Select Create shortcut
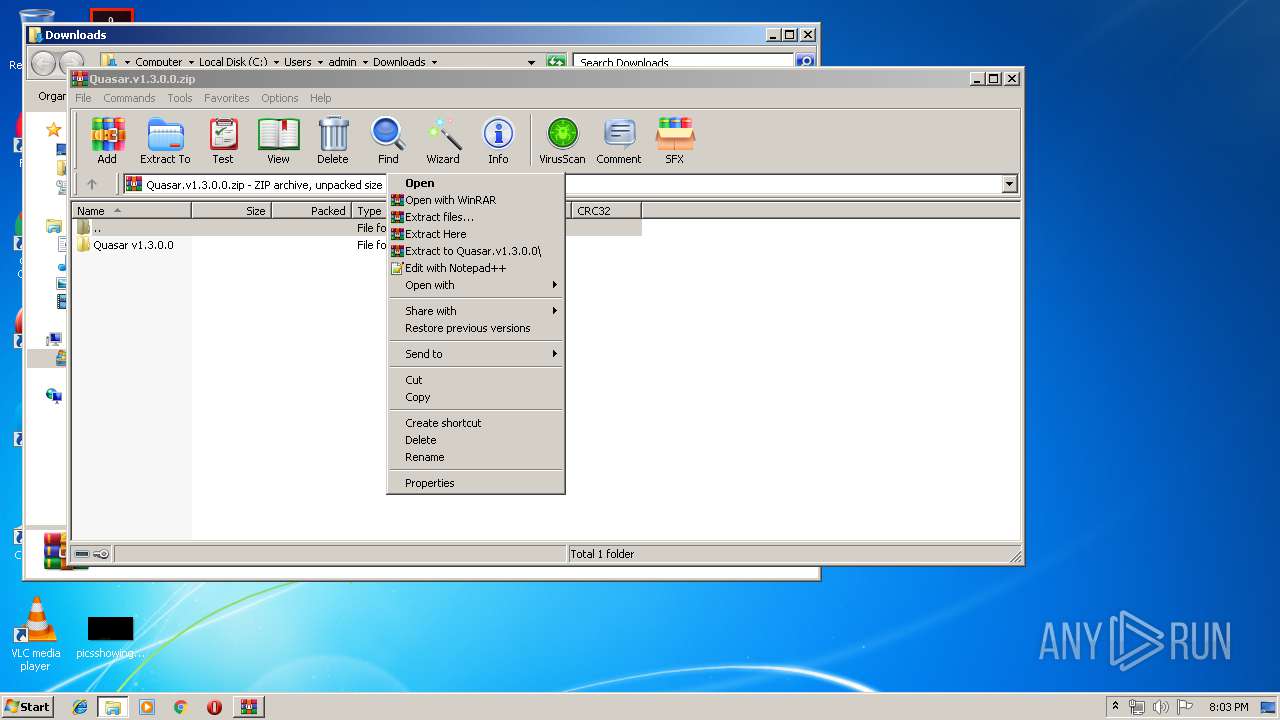This screenshot has height=720, width=1280. (476, 423)
